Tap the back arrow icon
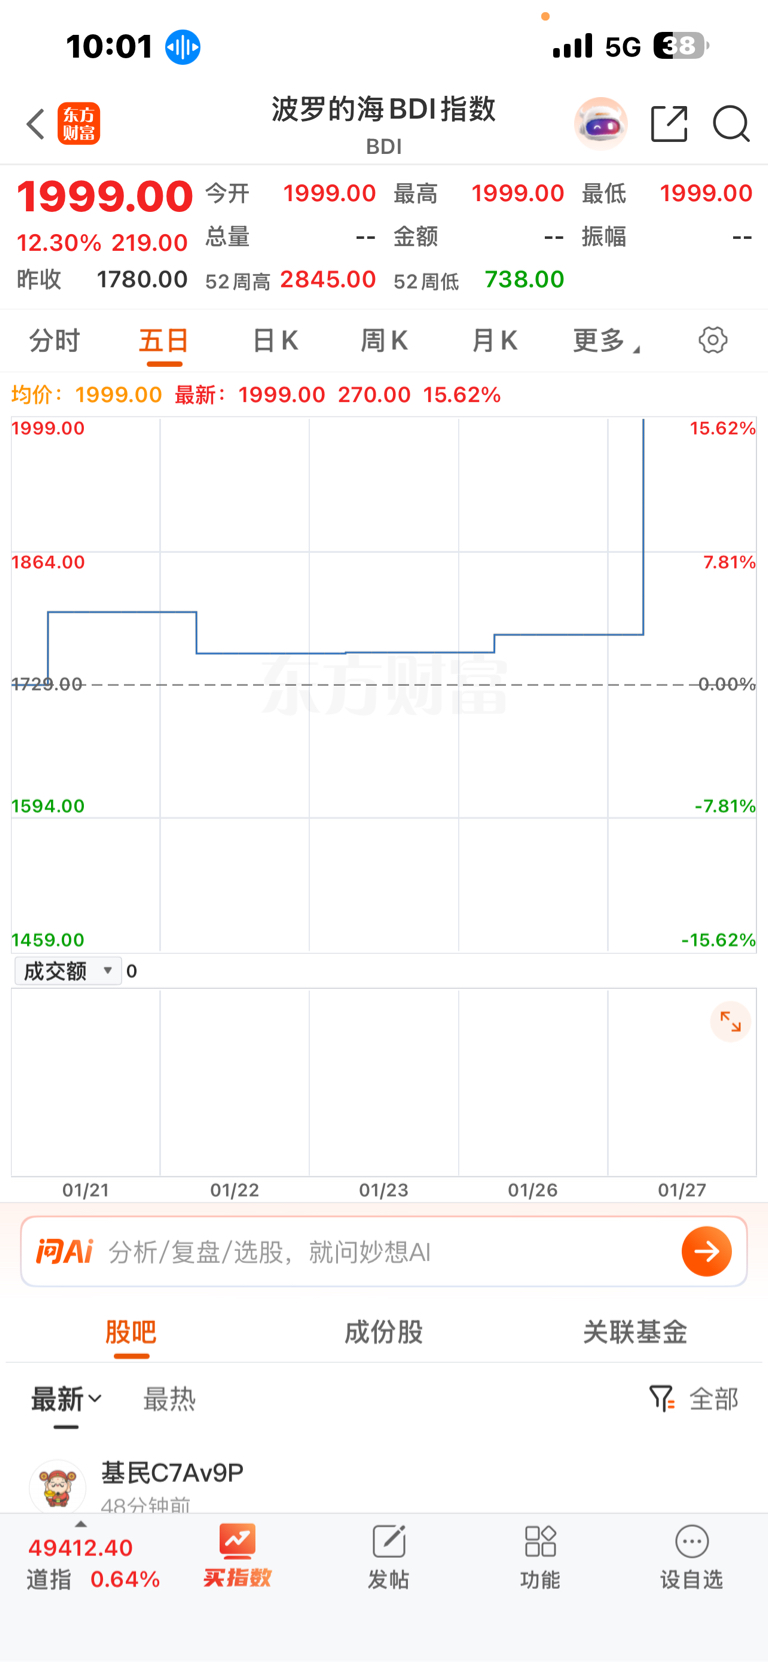Screen dimensions: 768x1662 [36, 124]
